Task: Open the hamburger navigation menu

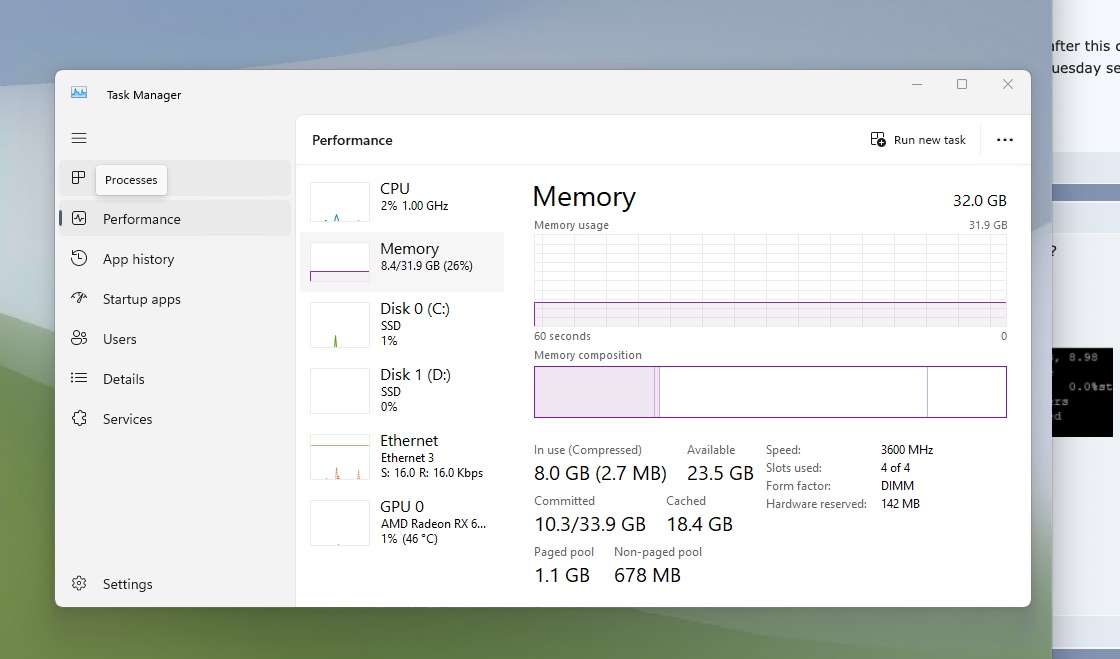Action: coord(79,139)
